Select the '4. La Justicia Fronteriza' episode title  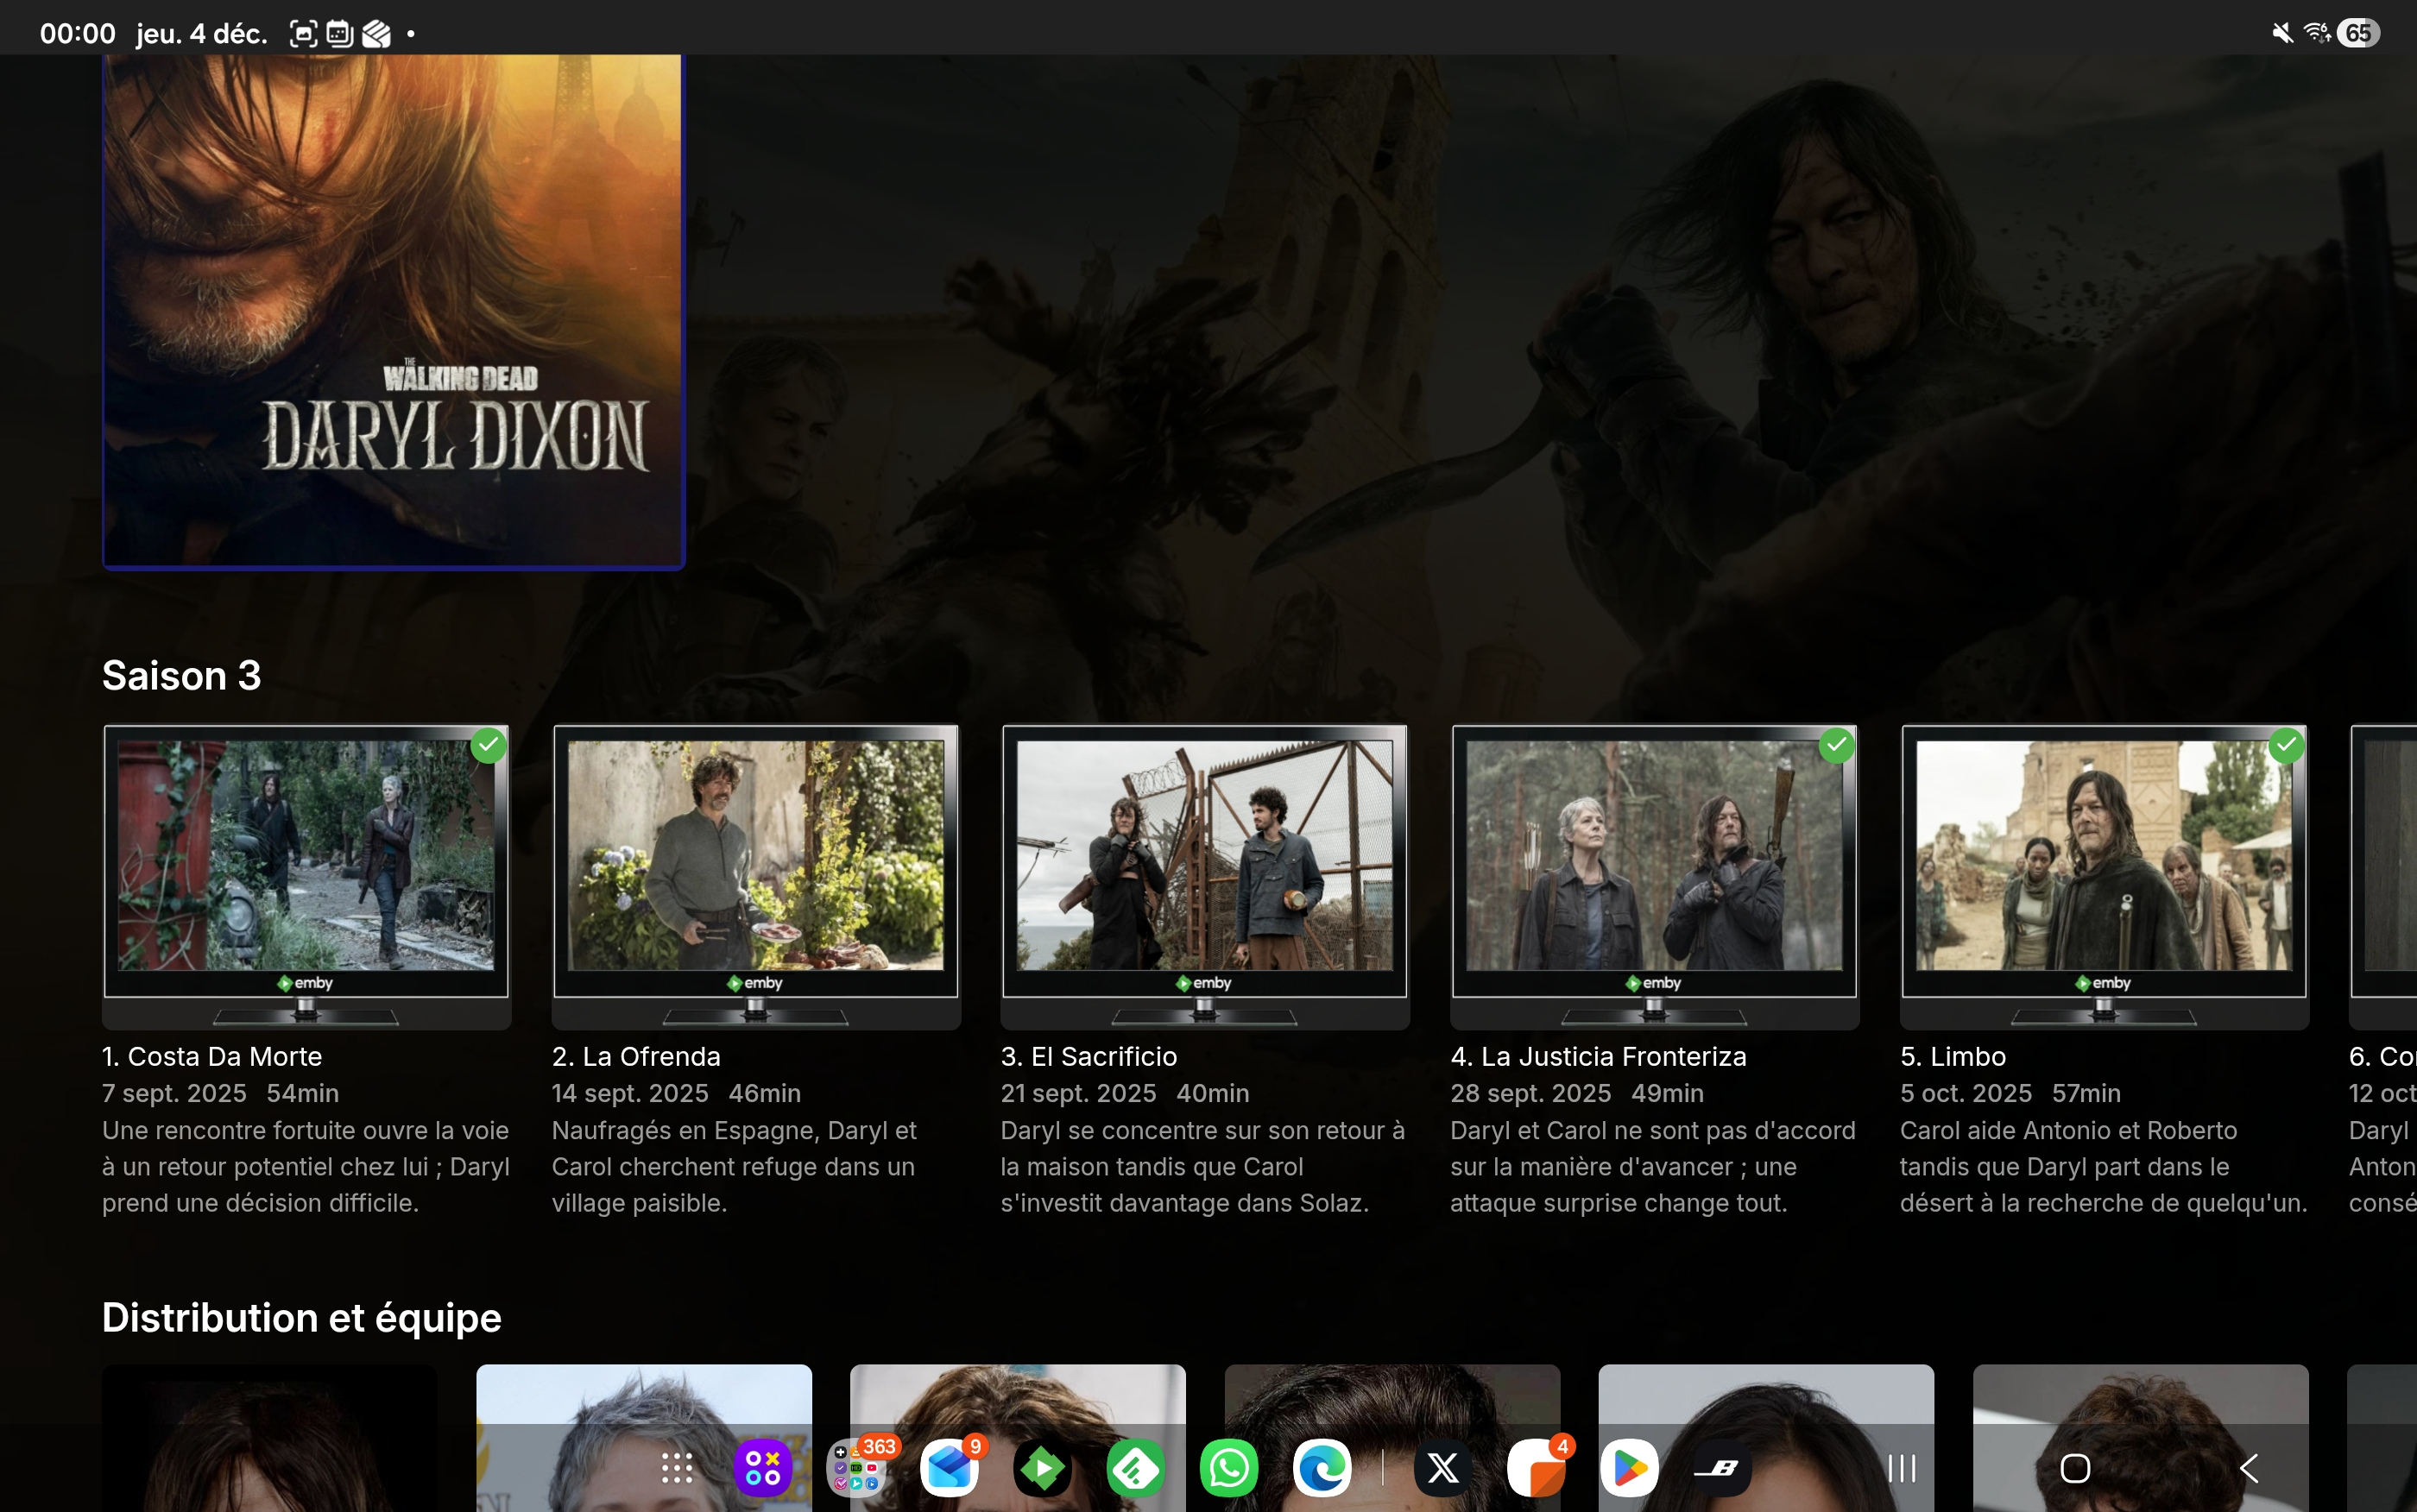(1598, 1056)
